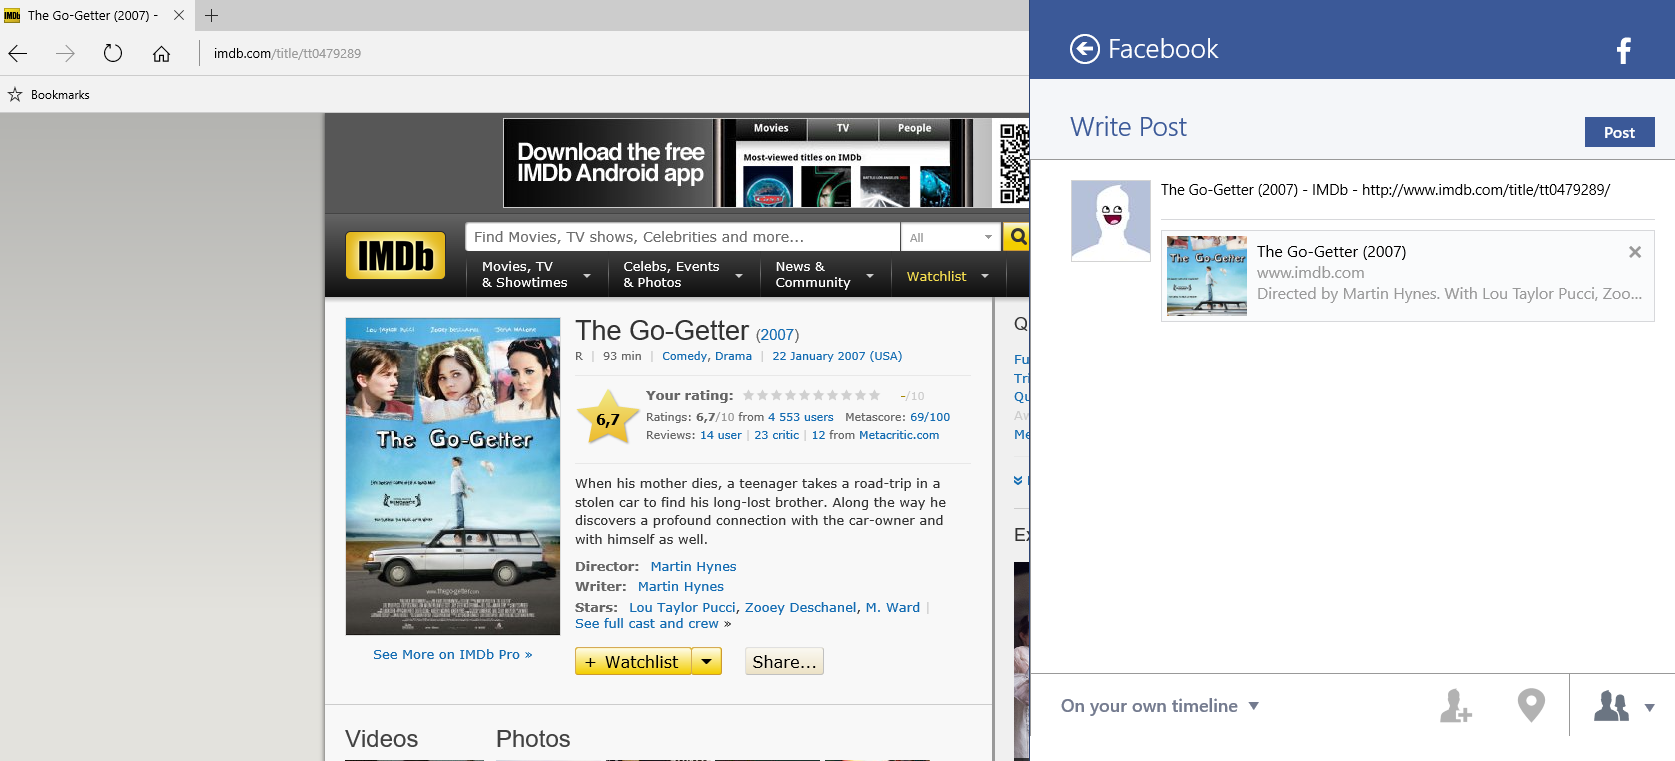The image size is (1675, 761).
Task: Click the Post button
Action: 1619,132
